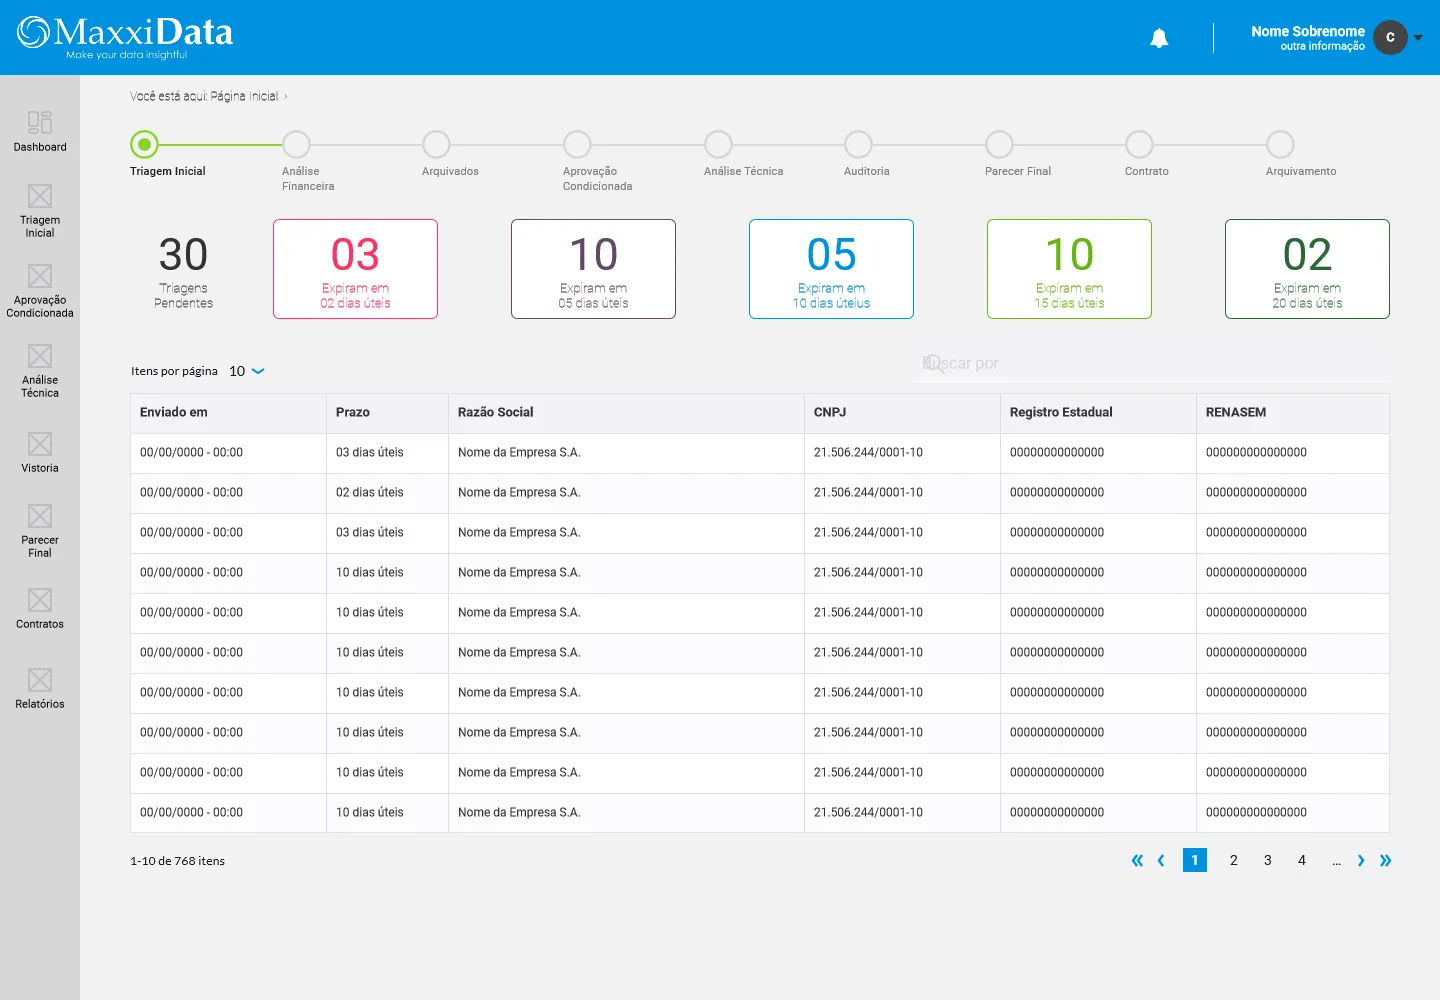Click the next page arrow

1361,860
